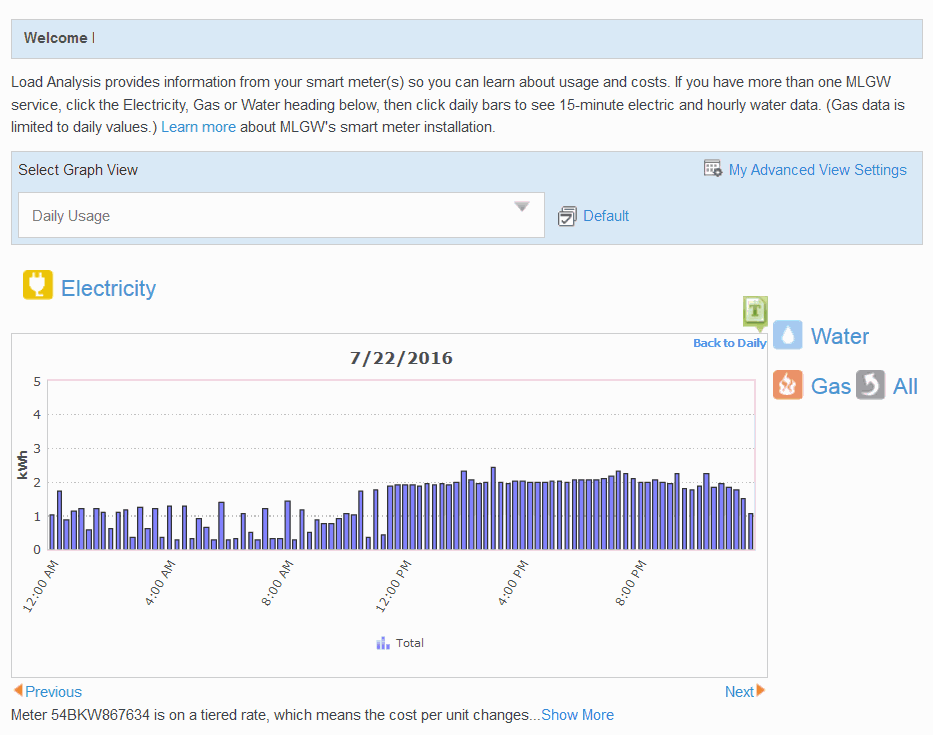Click the orange Next arrow icon
This screenshot has width=933, height=735.
tap(760, 690)
